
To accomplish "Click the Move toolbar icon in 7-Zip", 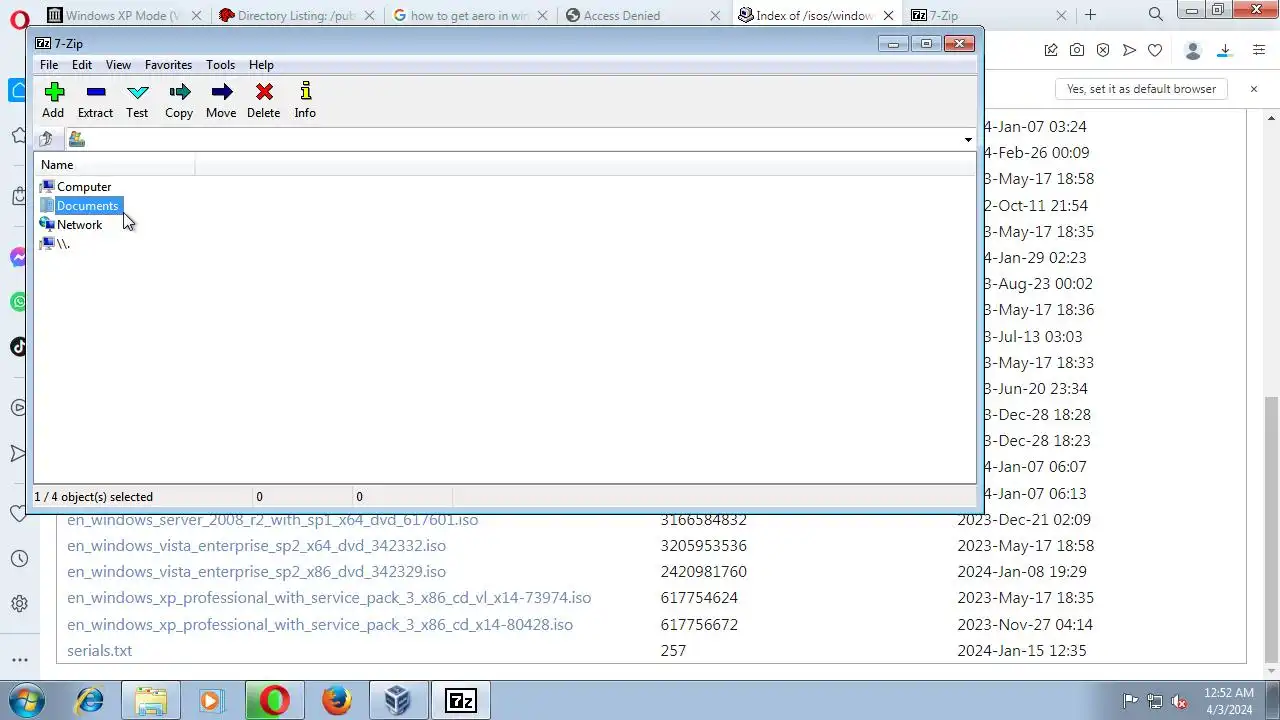I will pos(221,100).
